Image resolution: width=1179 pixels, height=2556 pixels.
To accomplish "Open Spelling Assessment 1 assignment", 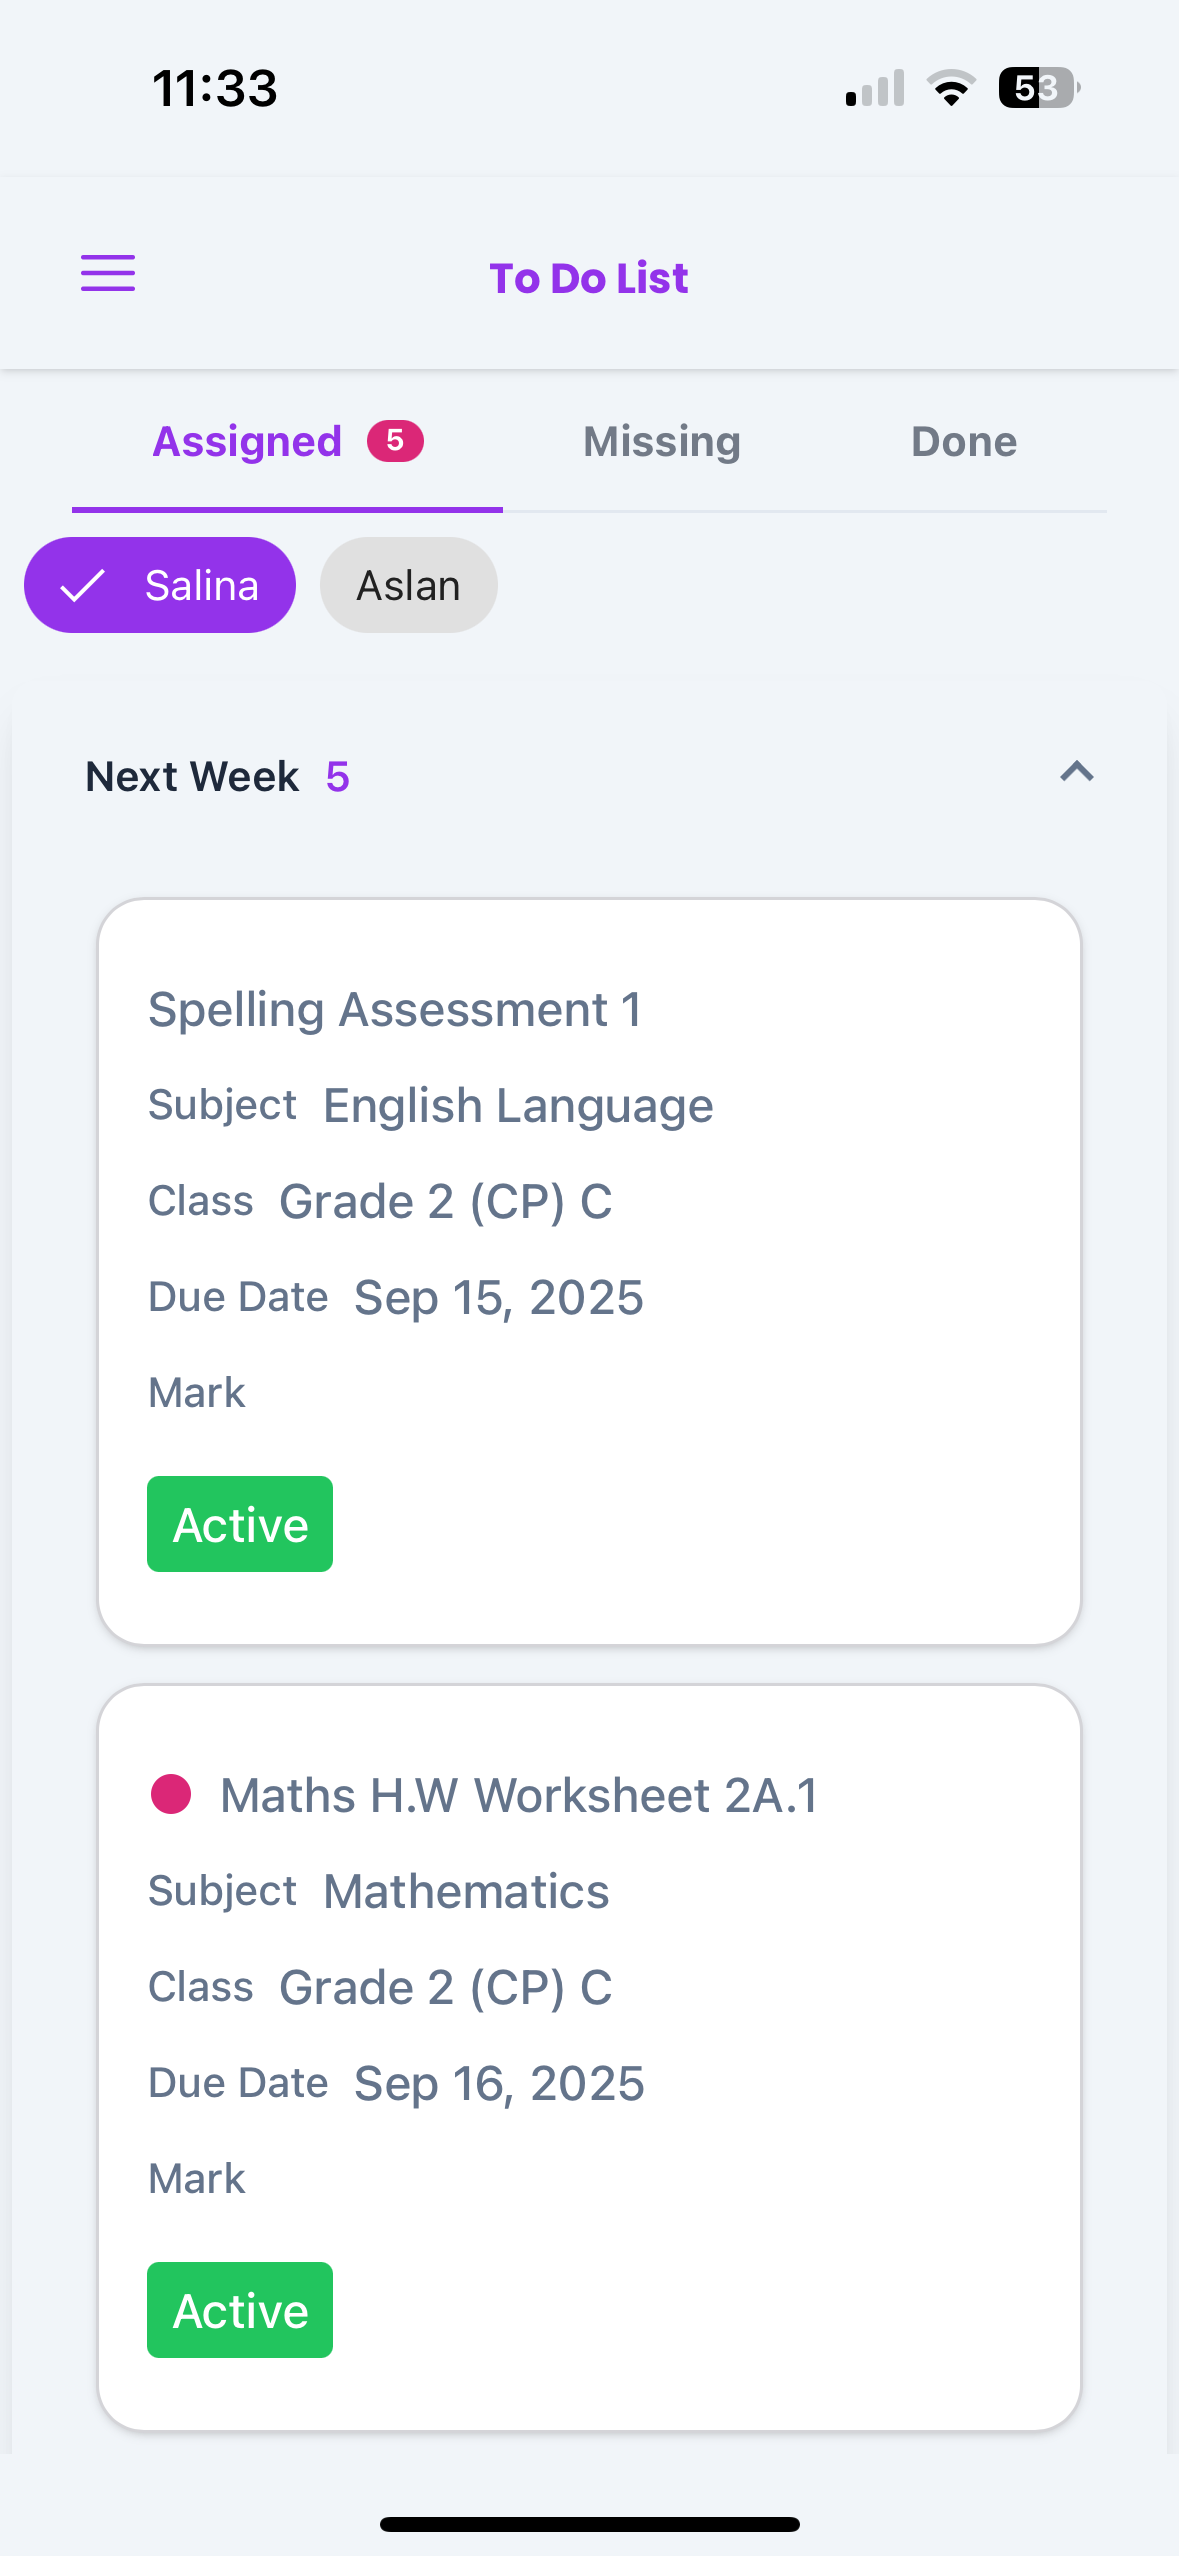I will 395,1010.
